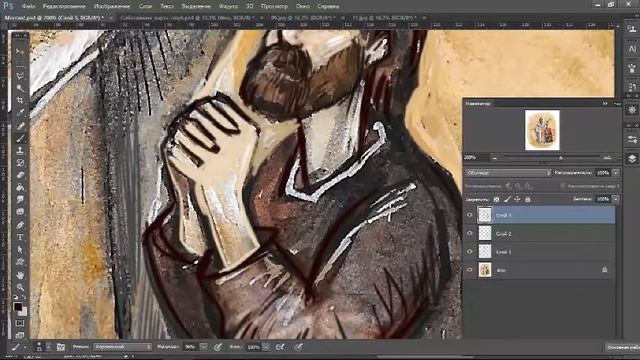The image size is (640, 360).
Task: Hide layer Слой 1 eye icon
Action: point(469,252)
